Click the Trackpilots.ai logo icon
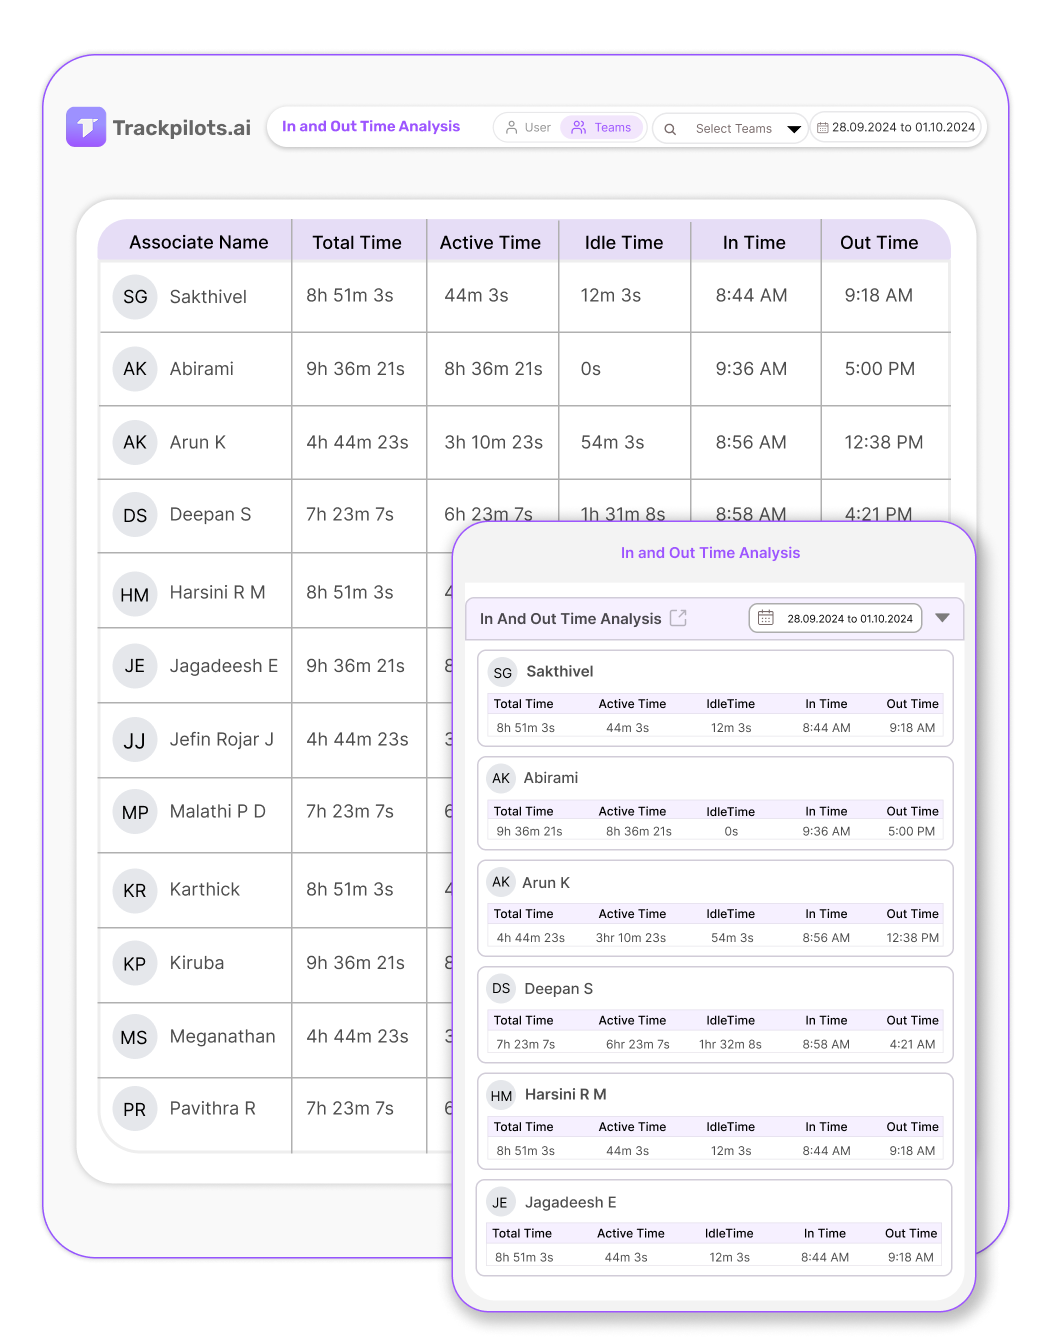 coord(86,127)
